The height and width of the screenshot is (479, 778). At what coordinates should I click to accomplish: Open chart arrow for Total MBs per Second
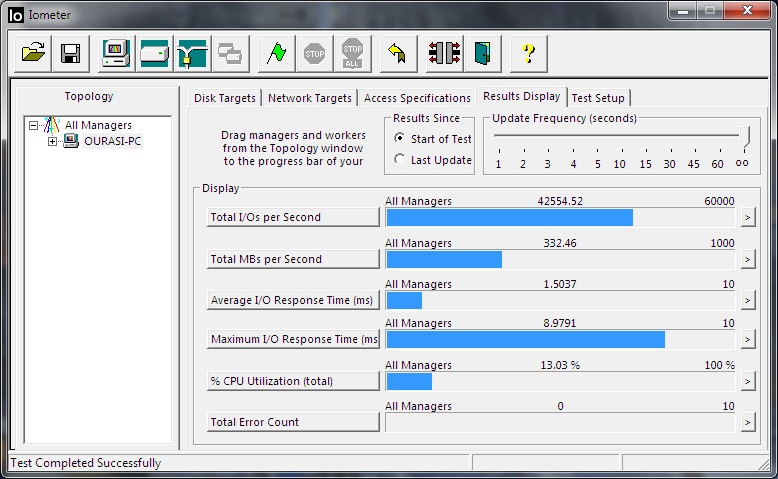click(x=748, y=260)
